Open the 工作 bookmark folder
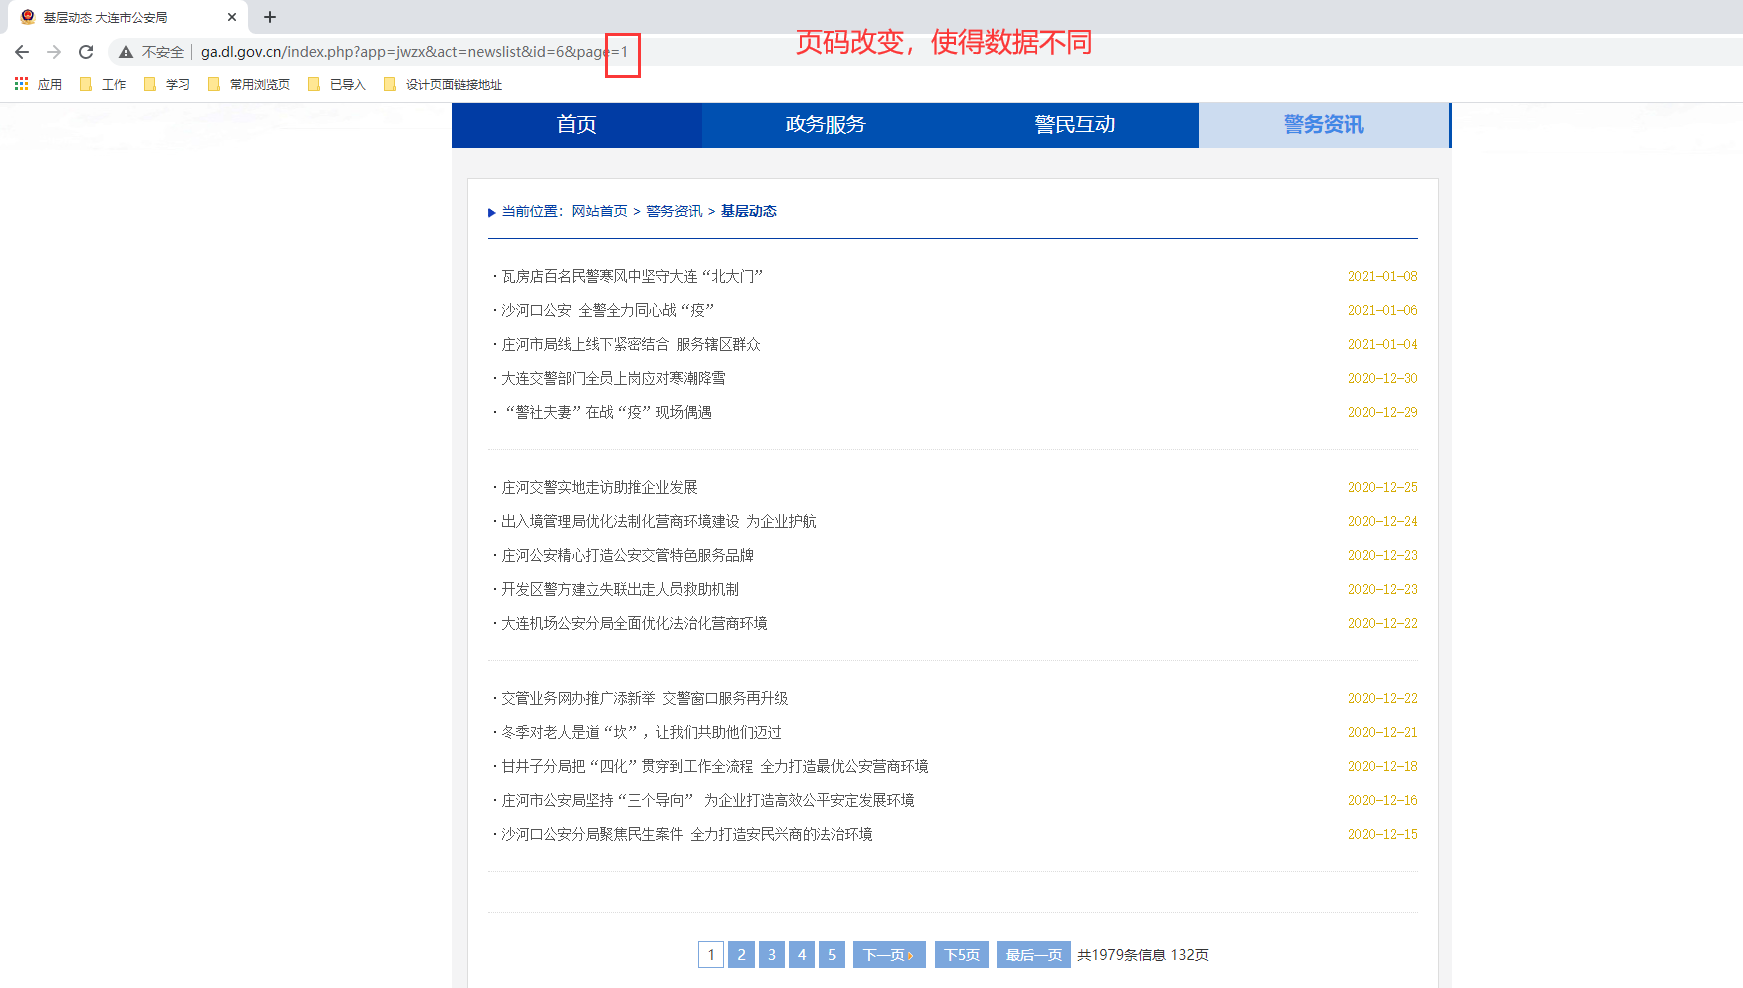The height and width of the screenshot is (988, 1743). tap(103, 84)
